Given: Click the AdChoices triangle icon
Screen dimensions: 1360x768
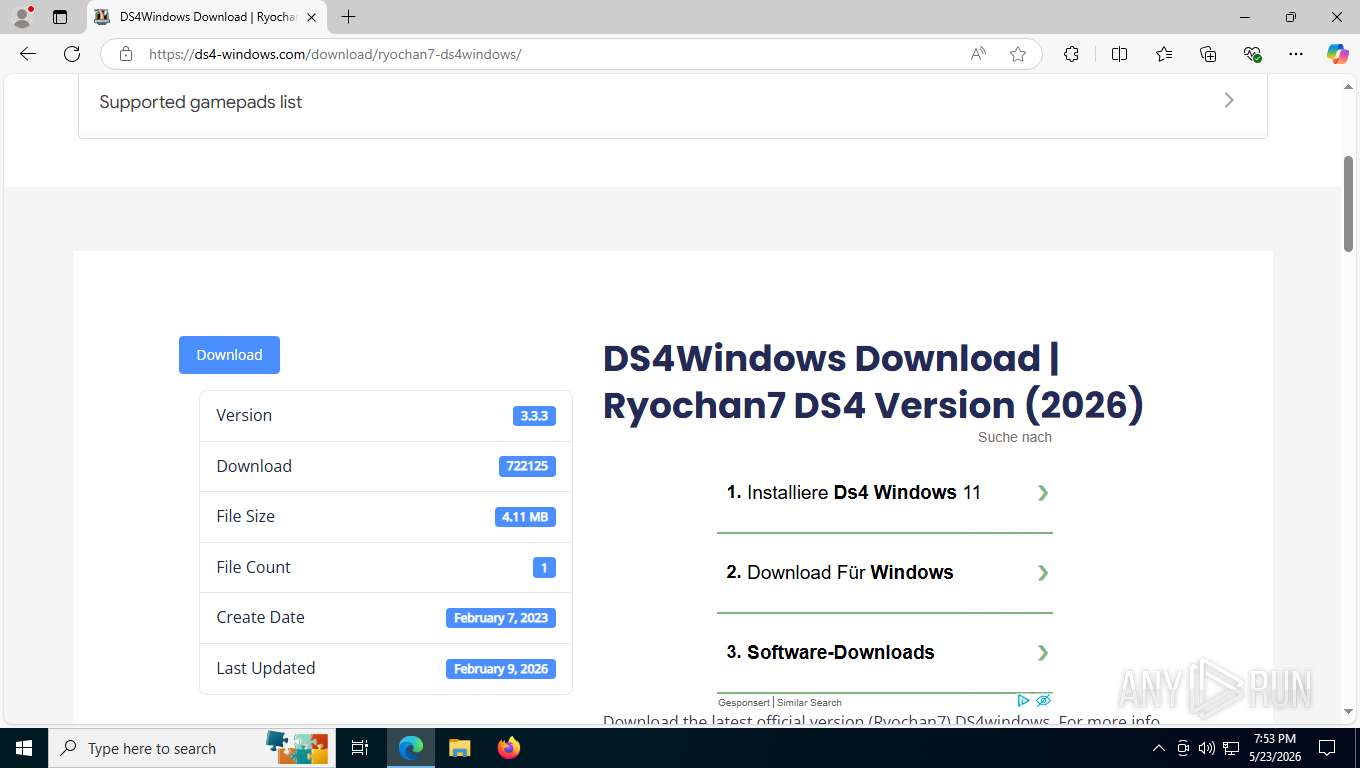Looking at the screenshot, I should coord(1023,701).
